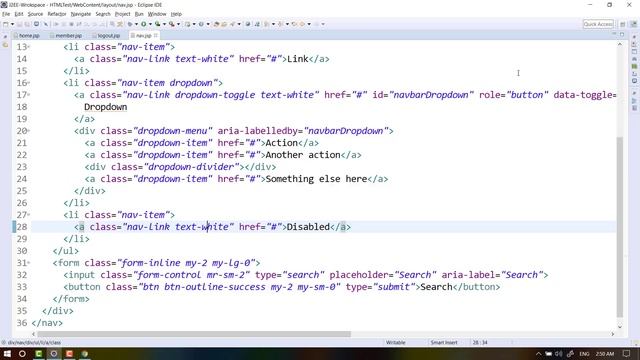This screenshot has height=360, width=640.
Task: Click the scroll-down arrow of the editor
Action: click(x=620, y=327)
